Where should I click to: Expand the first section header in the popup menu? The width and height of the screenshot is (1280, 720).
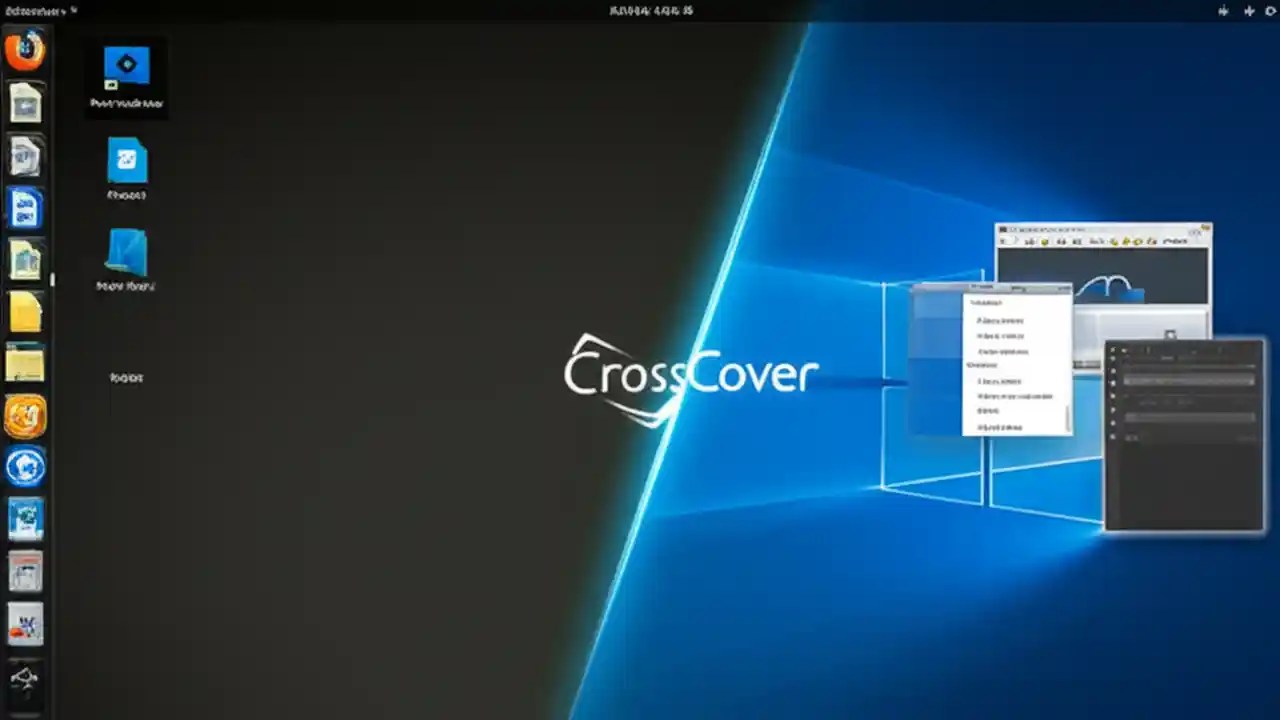(987, 302)
